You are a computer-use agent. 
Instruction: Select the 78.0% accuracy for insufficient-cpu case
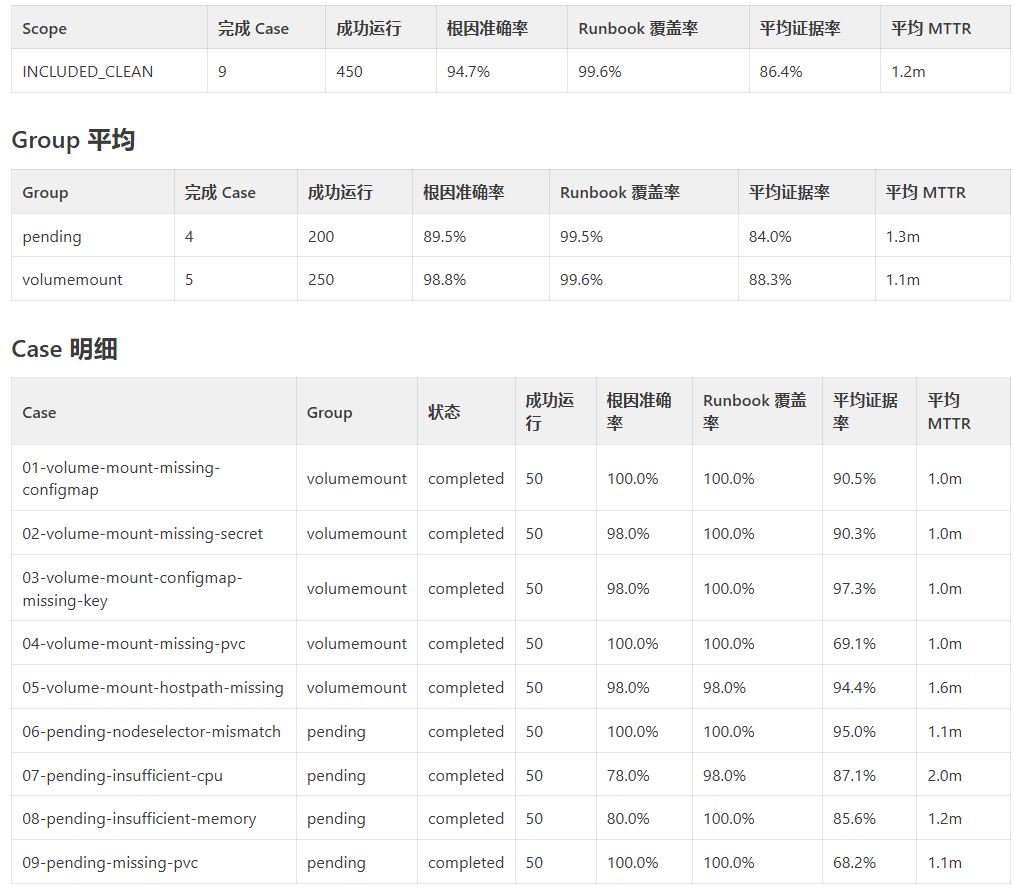(628, 775)
